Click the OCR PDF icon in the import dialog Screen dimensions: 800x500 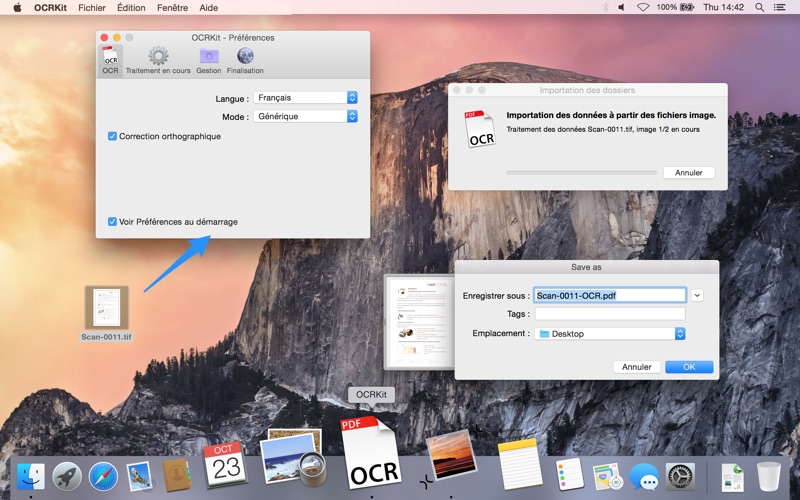[480, 129]
